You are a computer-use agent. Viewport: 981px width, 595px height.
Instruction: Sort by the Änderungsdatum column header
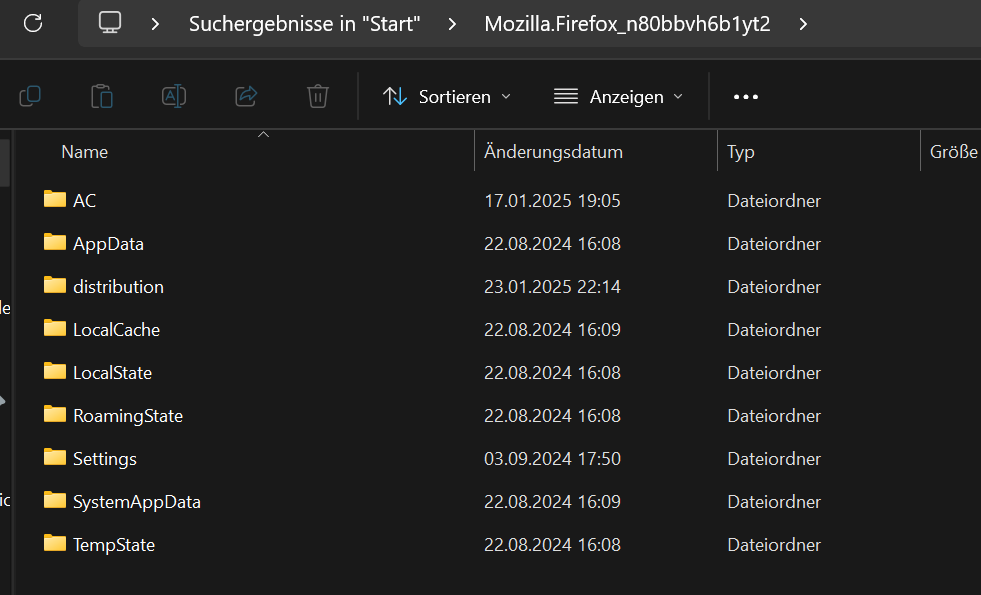click(x=553, y=152)
